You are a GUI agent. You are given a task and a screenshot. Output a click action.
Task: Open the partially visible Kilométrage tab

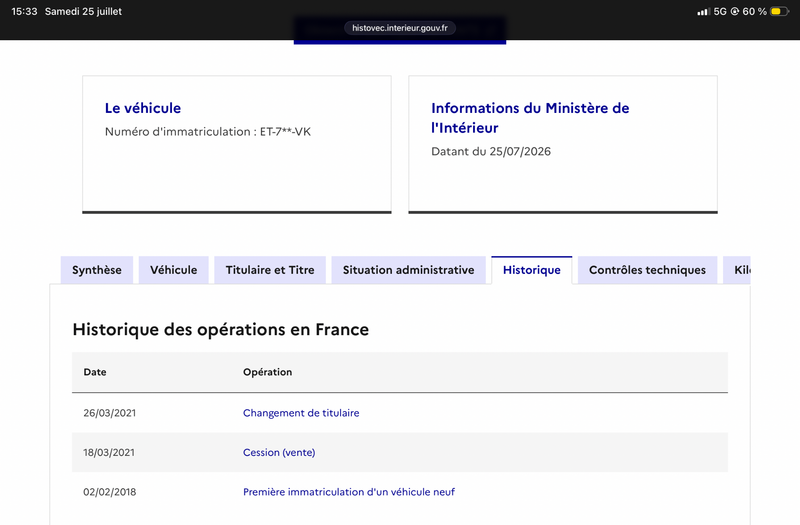[737, 270]
